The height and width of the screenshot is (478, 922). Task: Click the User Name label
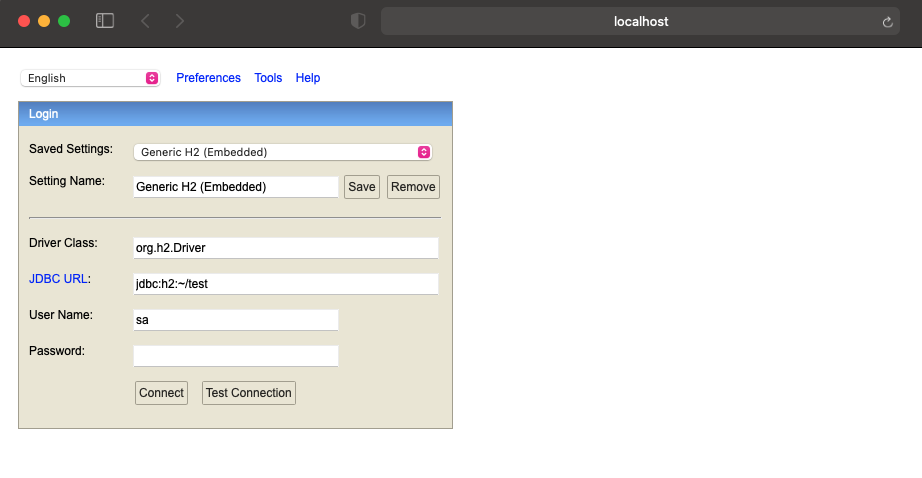(61, 315)
